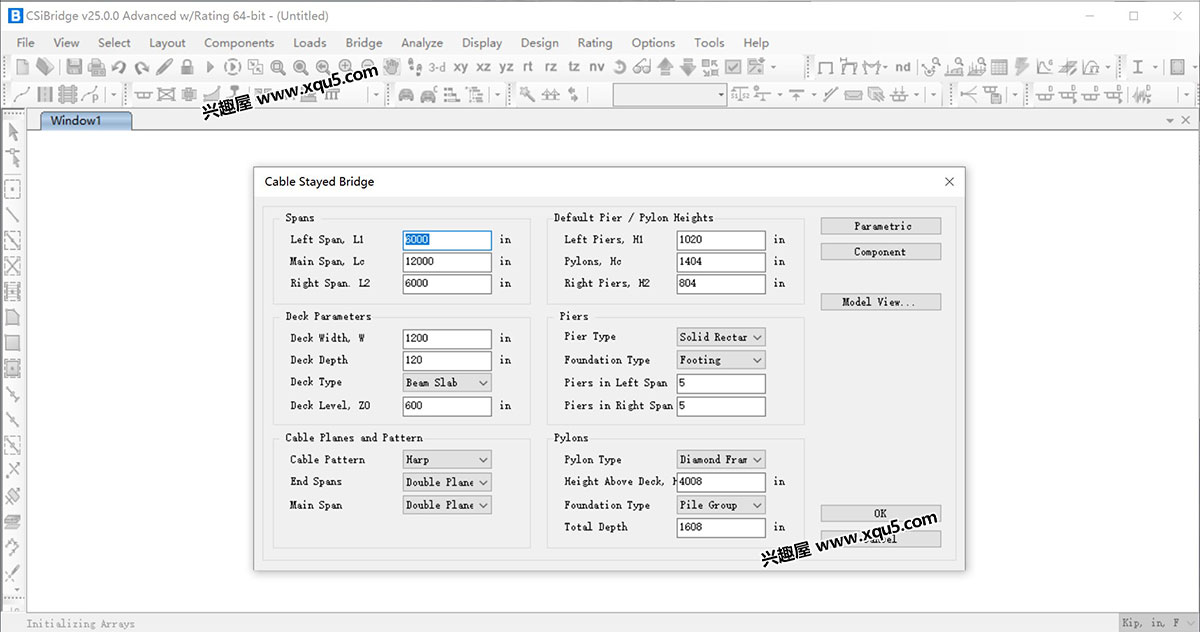
Task: Open the units dropdown in status bar
Action: (x=1158, y=623)
